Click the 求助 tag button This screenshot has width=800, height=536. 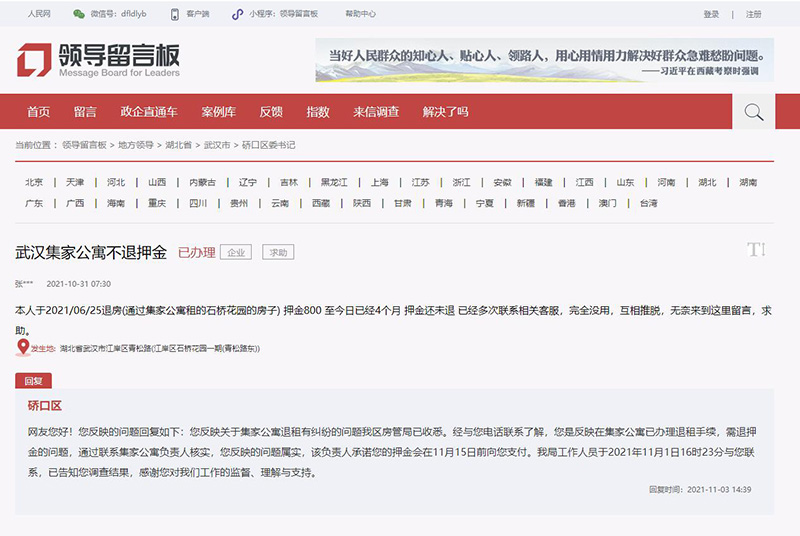[278, 253]
